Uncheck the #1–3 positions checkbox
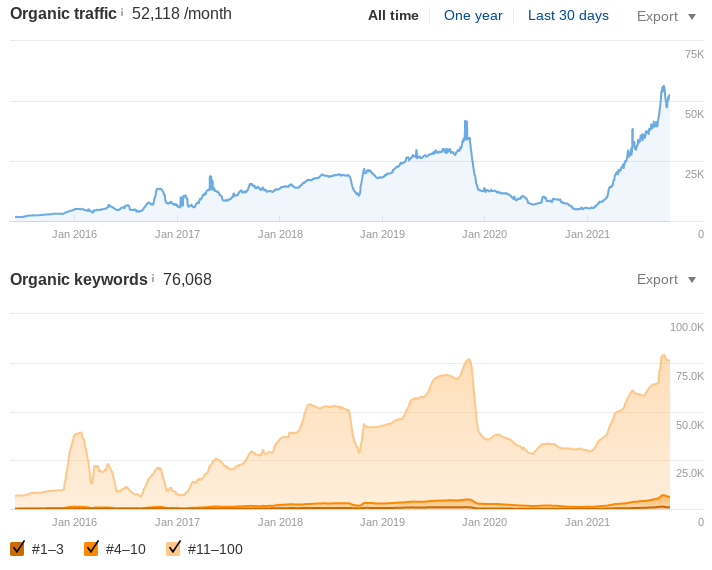Image resolution: width=712 pixels, height=570 pixels. coord(17,549)
